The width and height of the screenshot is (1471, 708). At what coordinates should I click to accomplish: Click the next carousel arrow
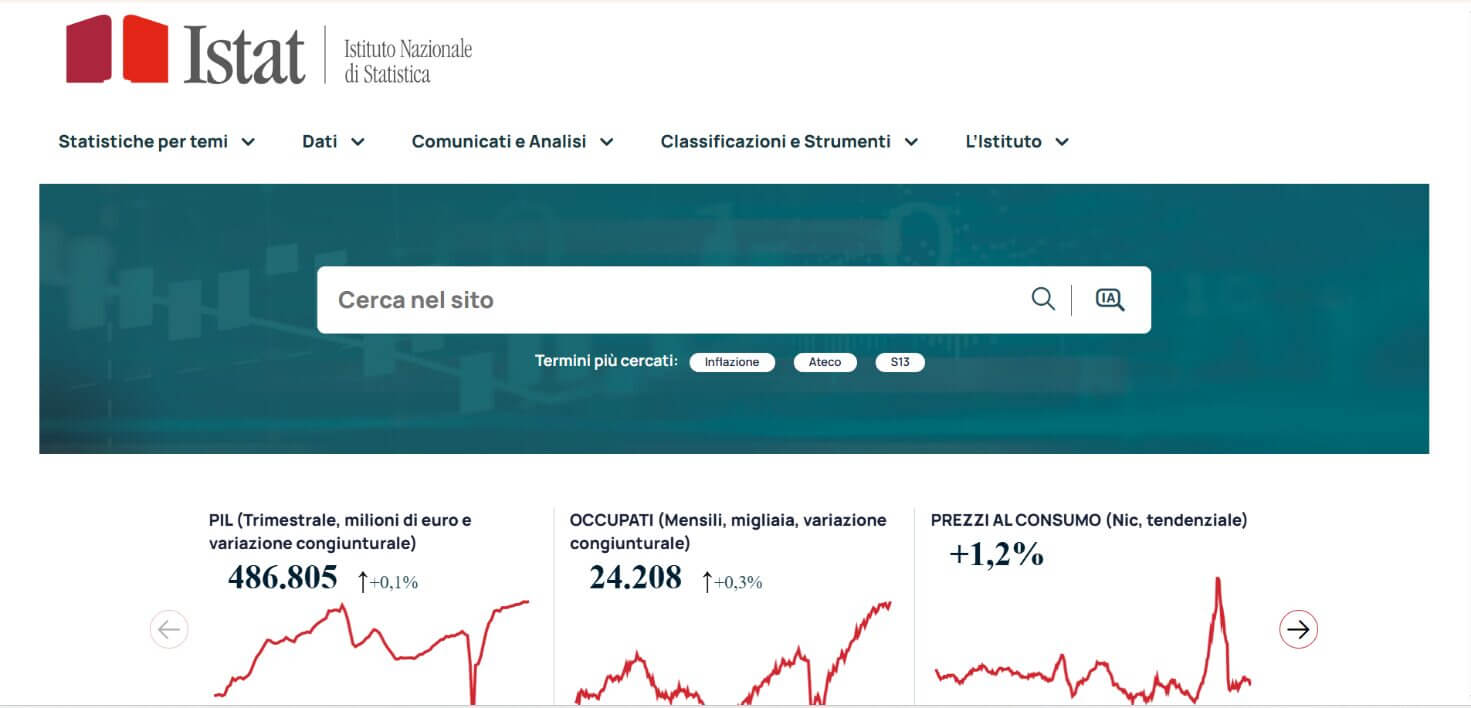tap(1297, 629)
